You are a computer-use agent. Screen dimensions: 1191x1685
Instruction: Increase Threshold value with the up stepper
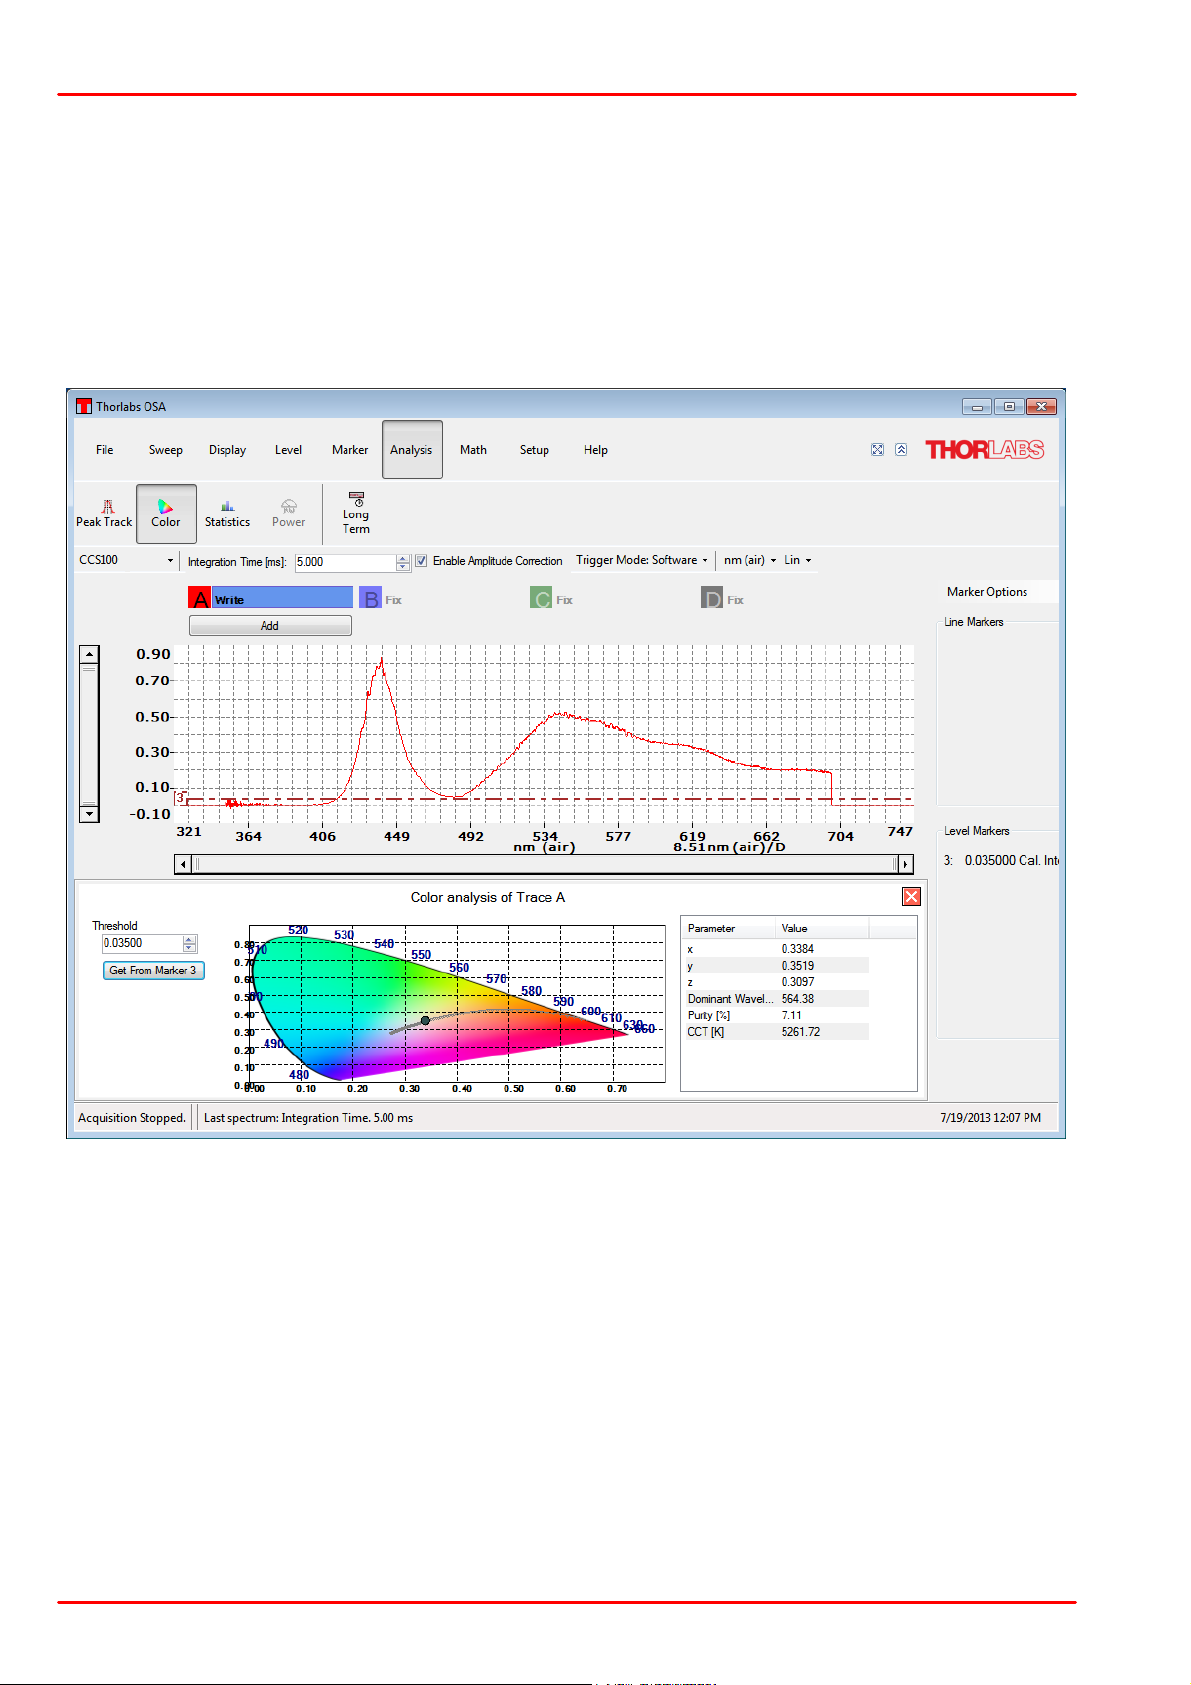click(189, 939)
